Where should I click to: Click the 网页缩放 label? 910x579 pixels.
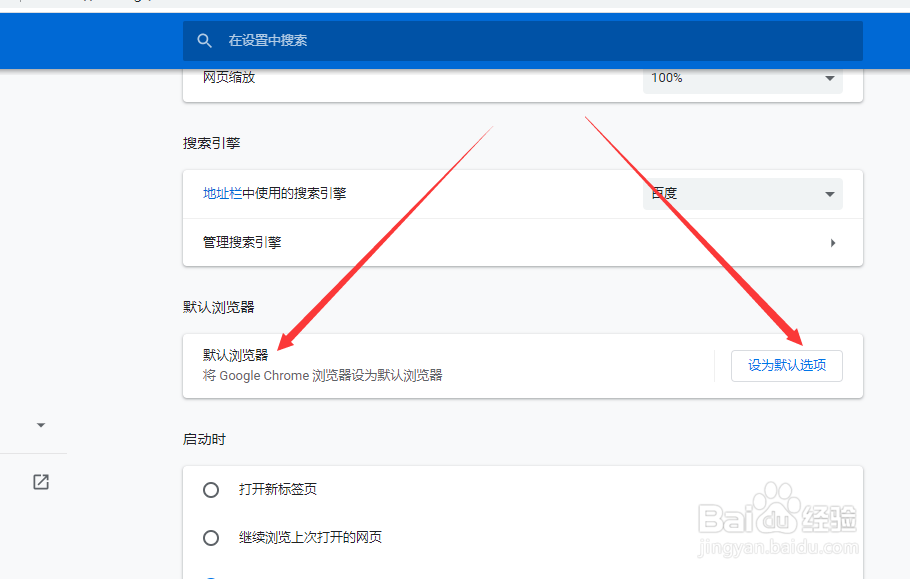(229, 77)
